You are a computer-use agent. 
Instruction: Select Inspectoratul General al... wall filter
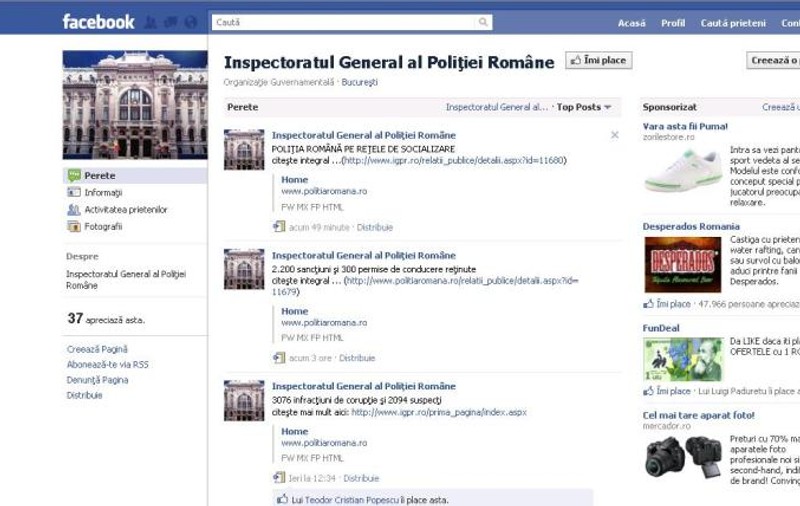tap(496, 107)
